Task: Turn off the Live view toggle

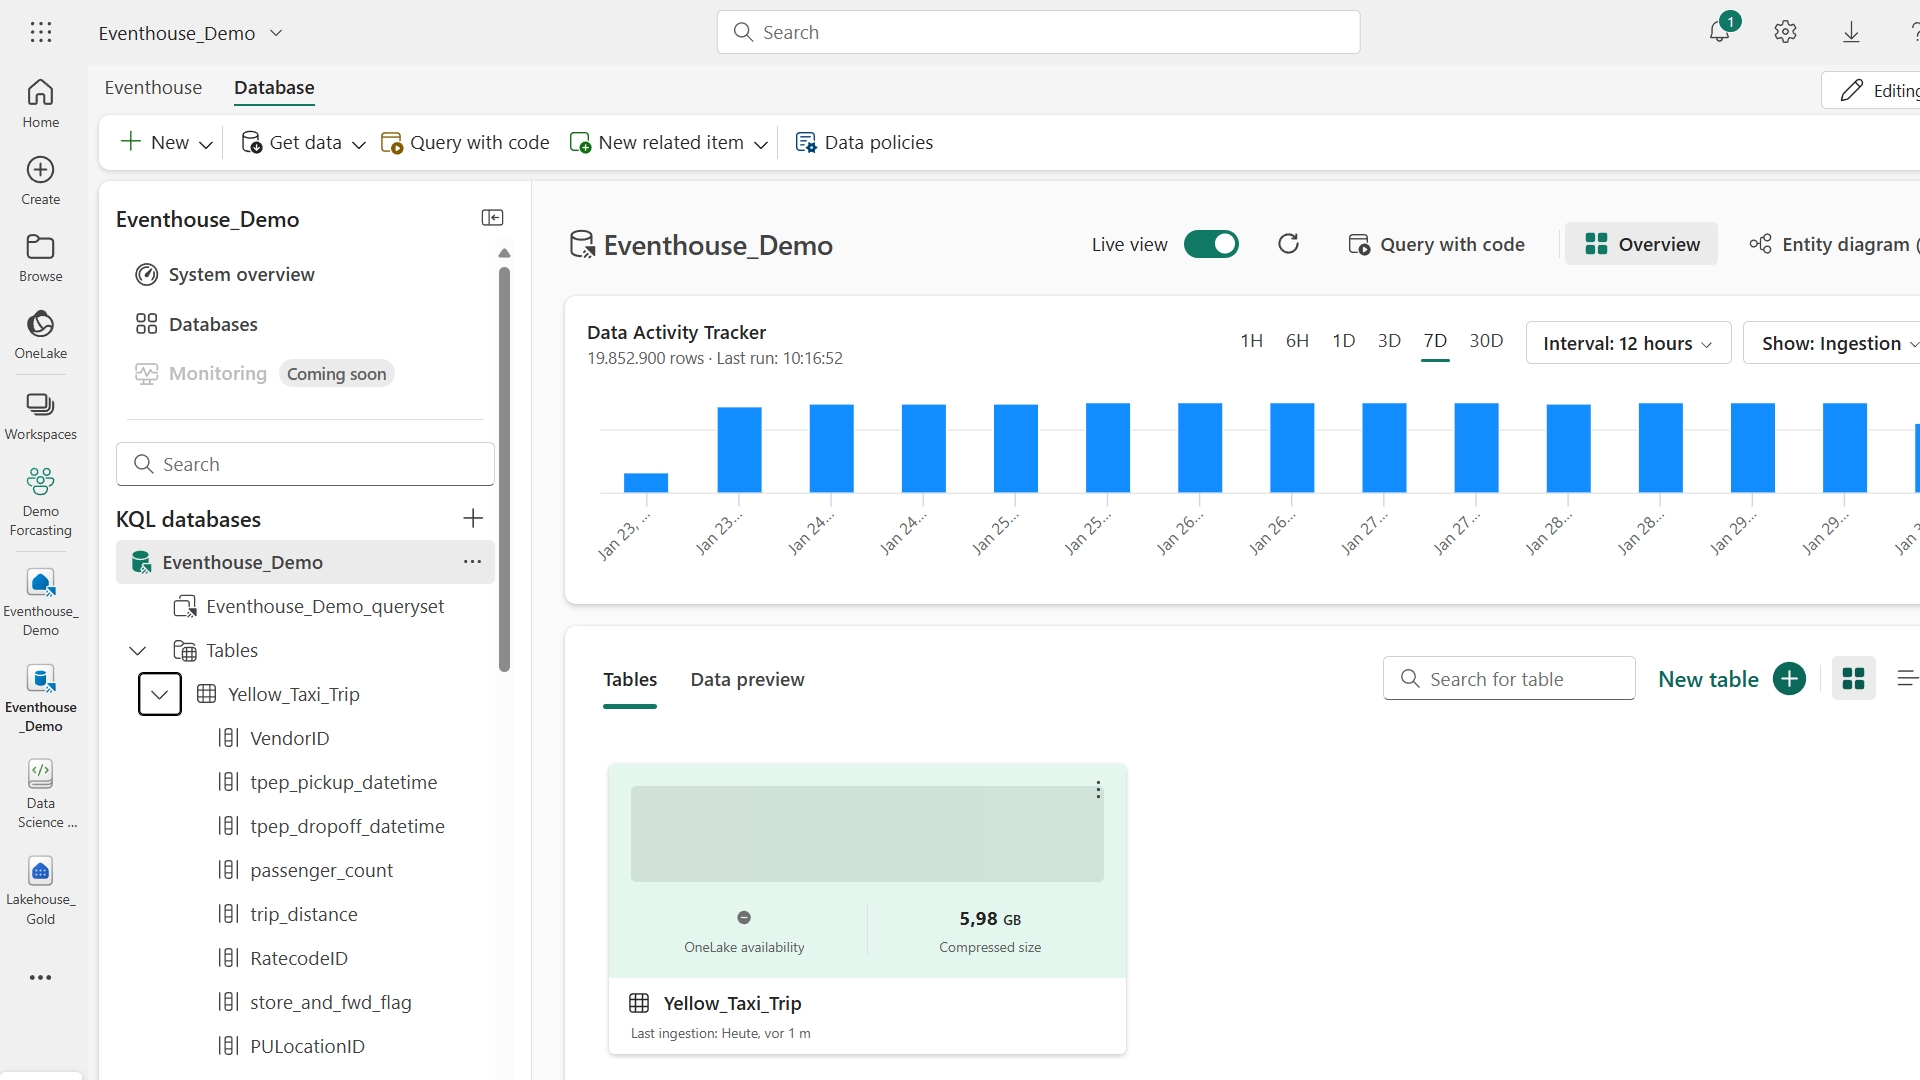Action: 1211,244
